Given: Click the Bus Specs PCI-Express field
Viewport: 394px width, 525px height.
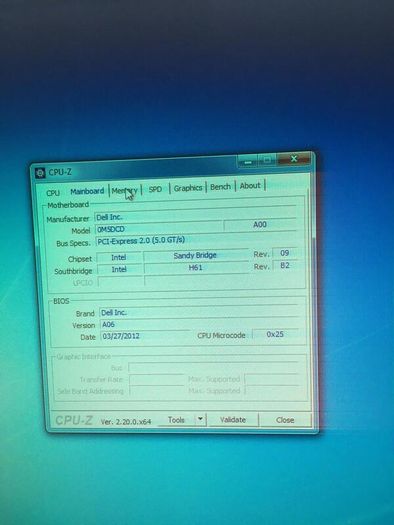Looking at the screenshot, I should pos(196,240).
